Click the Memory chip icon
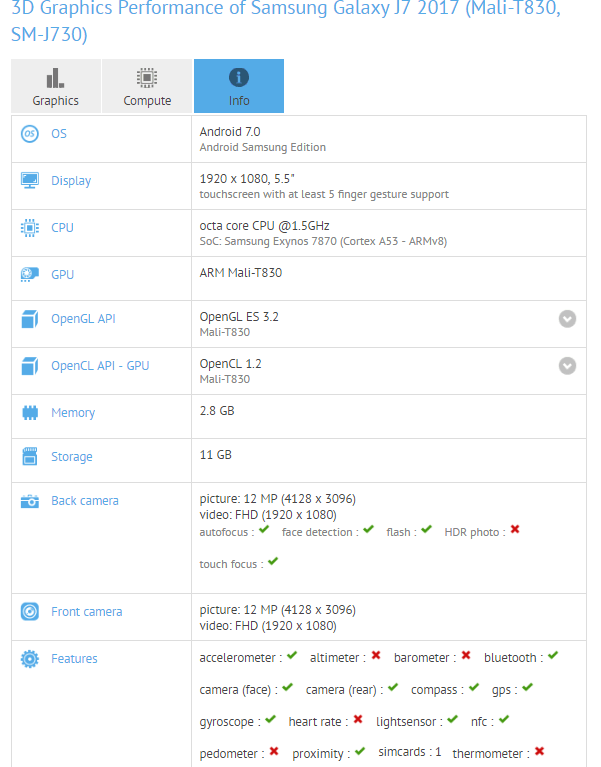Screen dimensions: 601x767 [30, 412]
